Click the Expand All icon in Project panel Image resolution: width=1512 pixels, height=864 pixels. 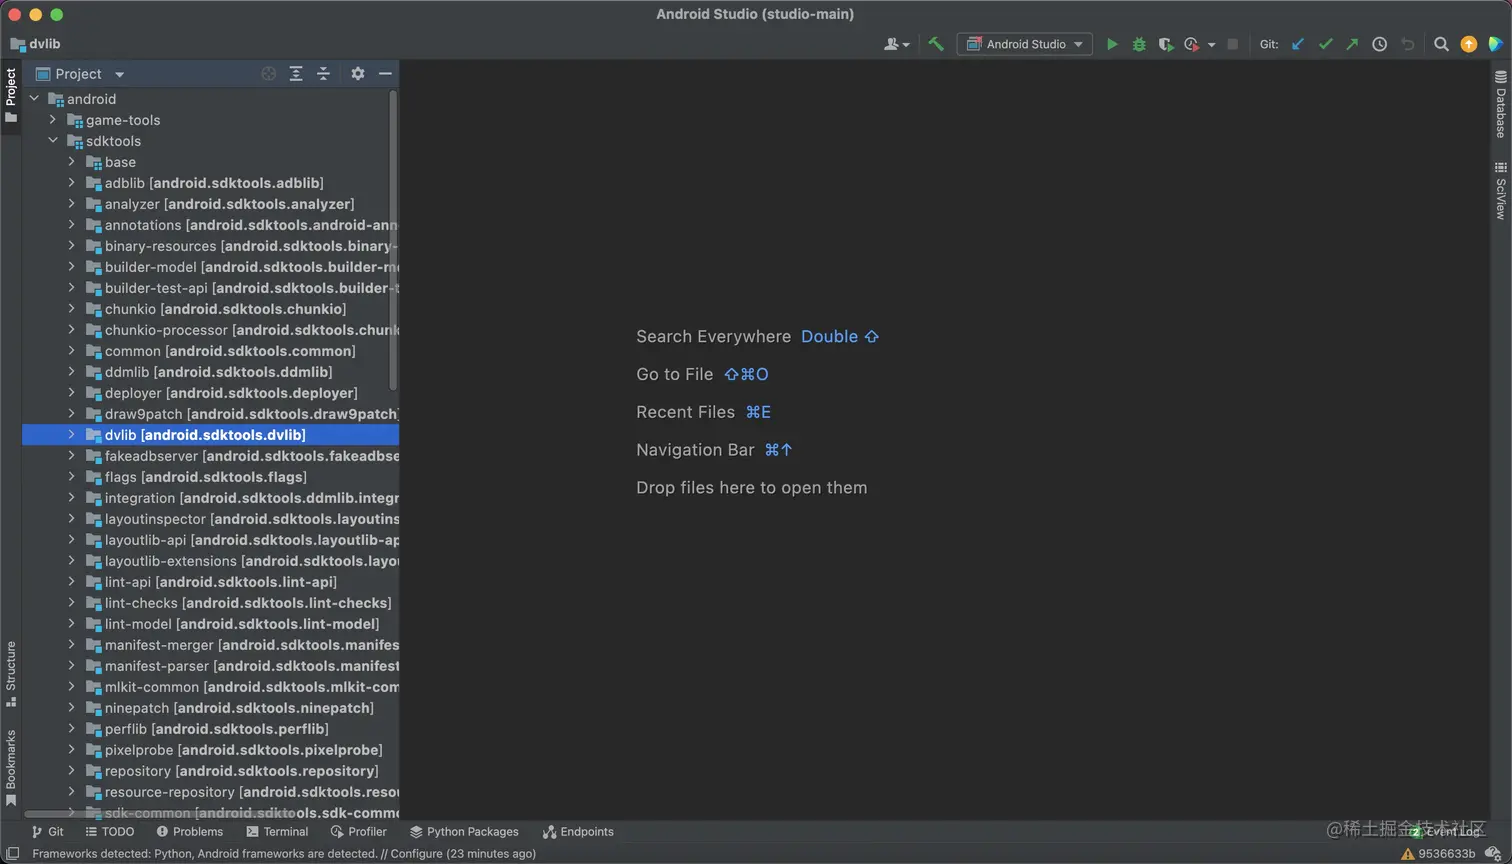tap(296, 74)
